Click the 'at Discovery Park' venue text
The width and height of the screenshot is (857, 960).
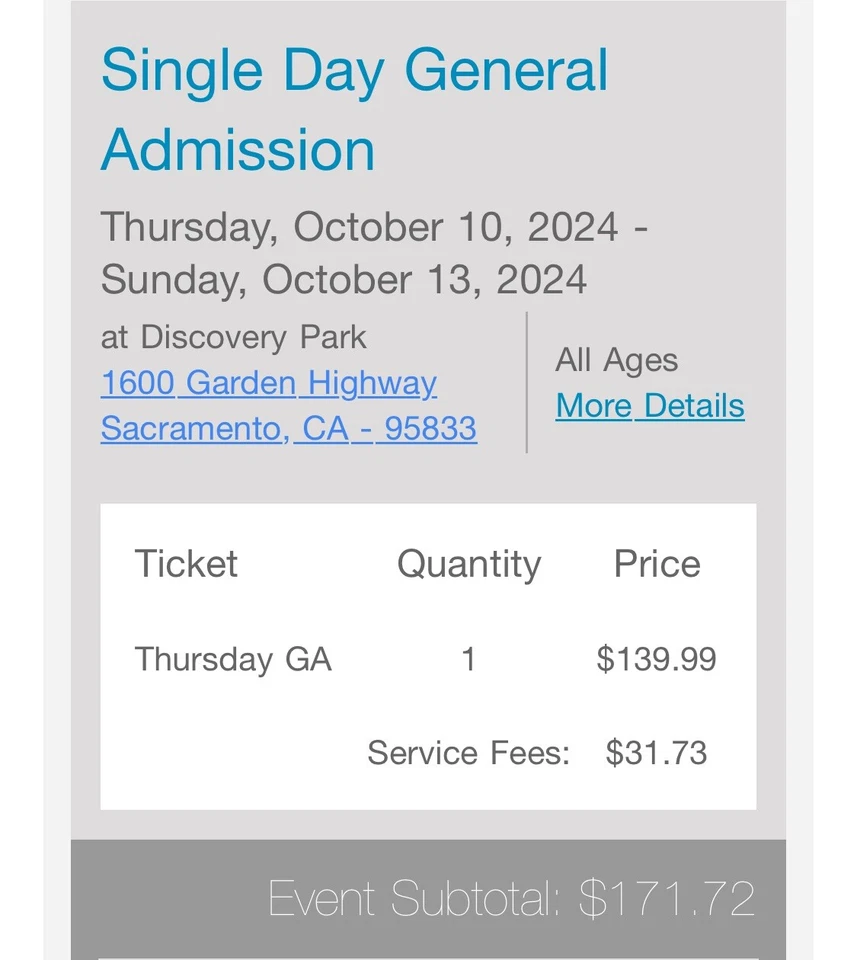coord(233,337)
